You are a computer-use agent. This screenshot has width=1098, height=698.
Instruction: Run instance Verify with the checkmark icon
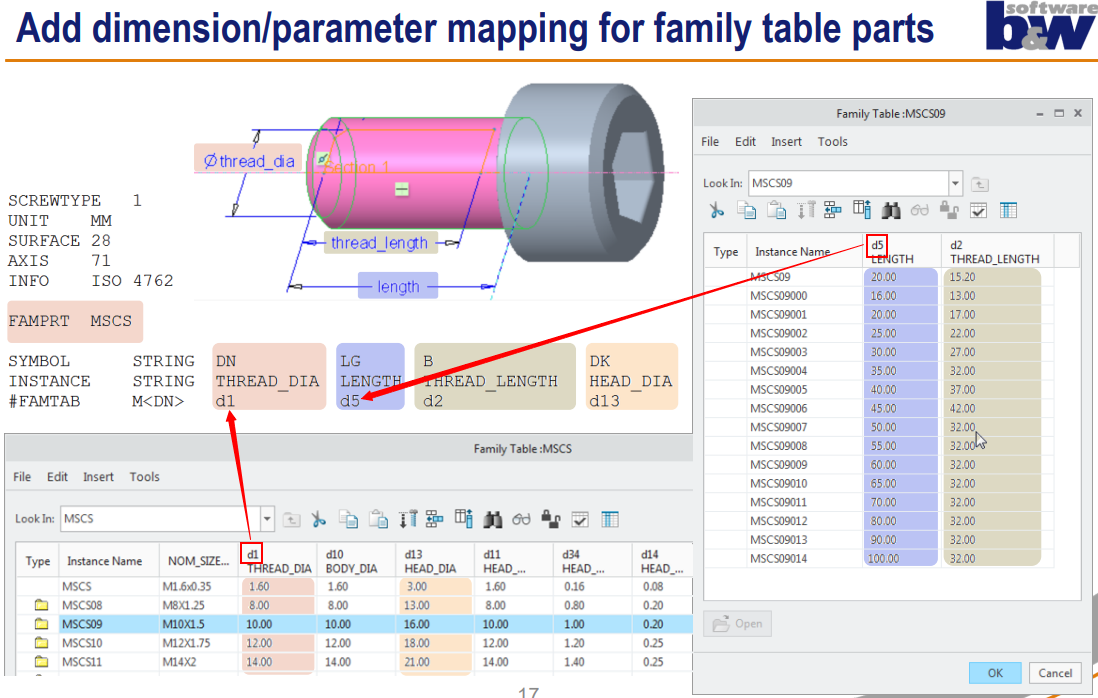(x=978, y=210)
